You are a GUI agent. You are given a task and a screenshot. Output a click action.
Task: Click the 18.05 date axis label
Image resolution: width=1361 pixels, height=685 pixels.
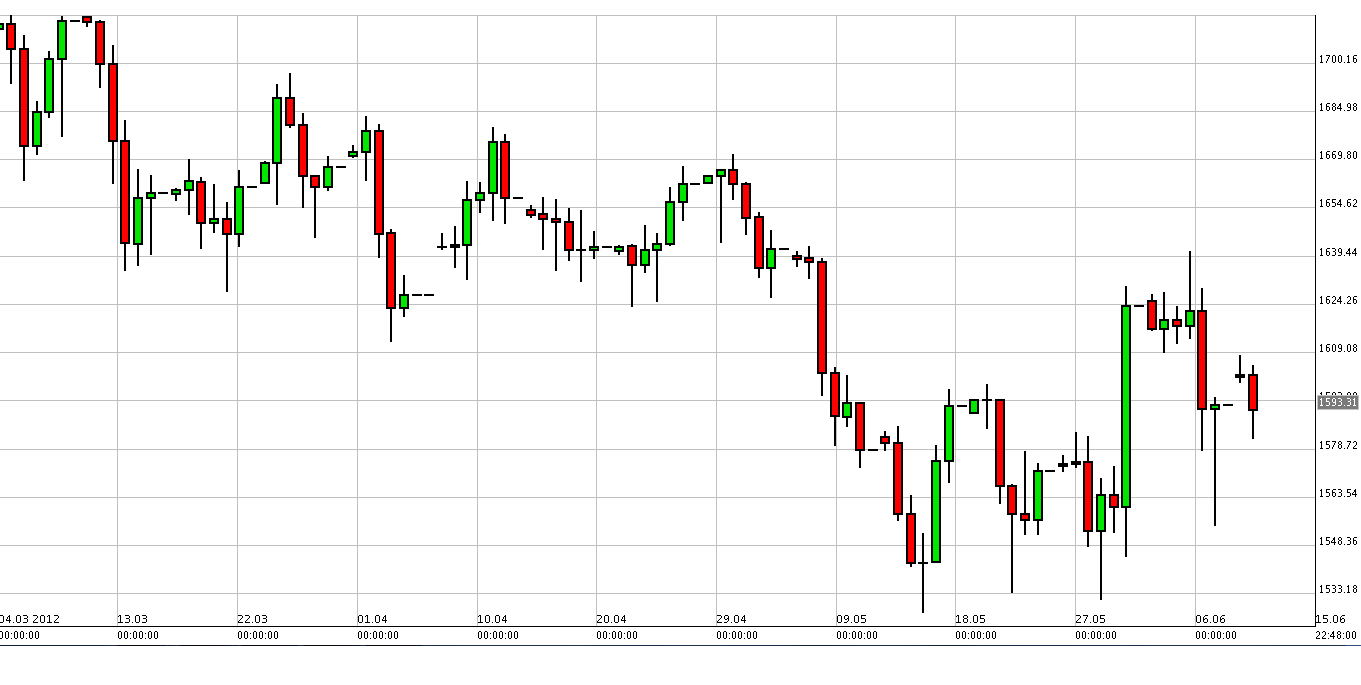970,619
